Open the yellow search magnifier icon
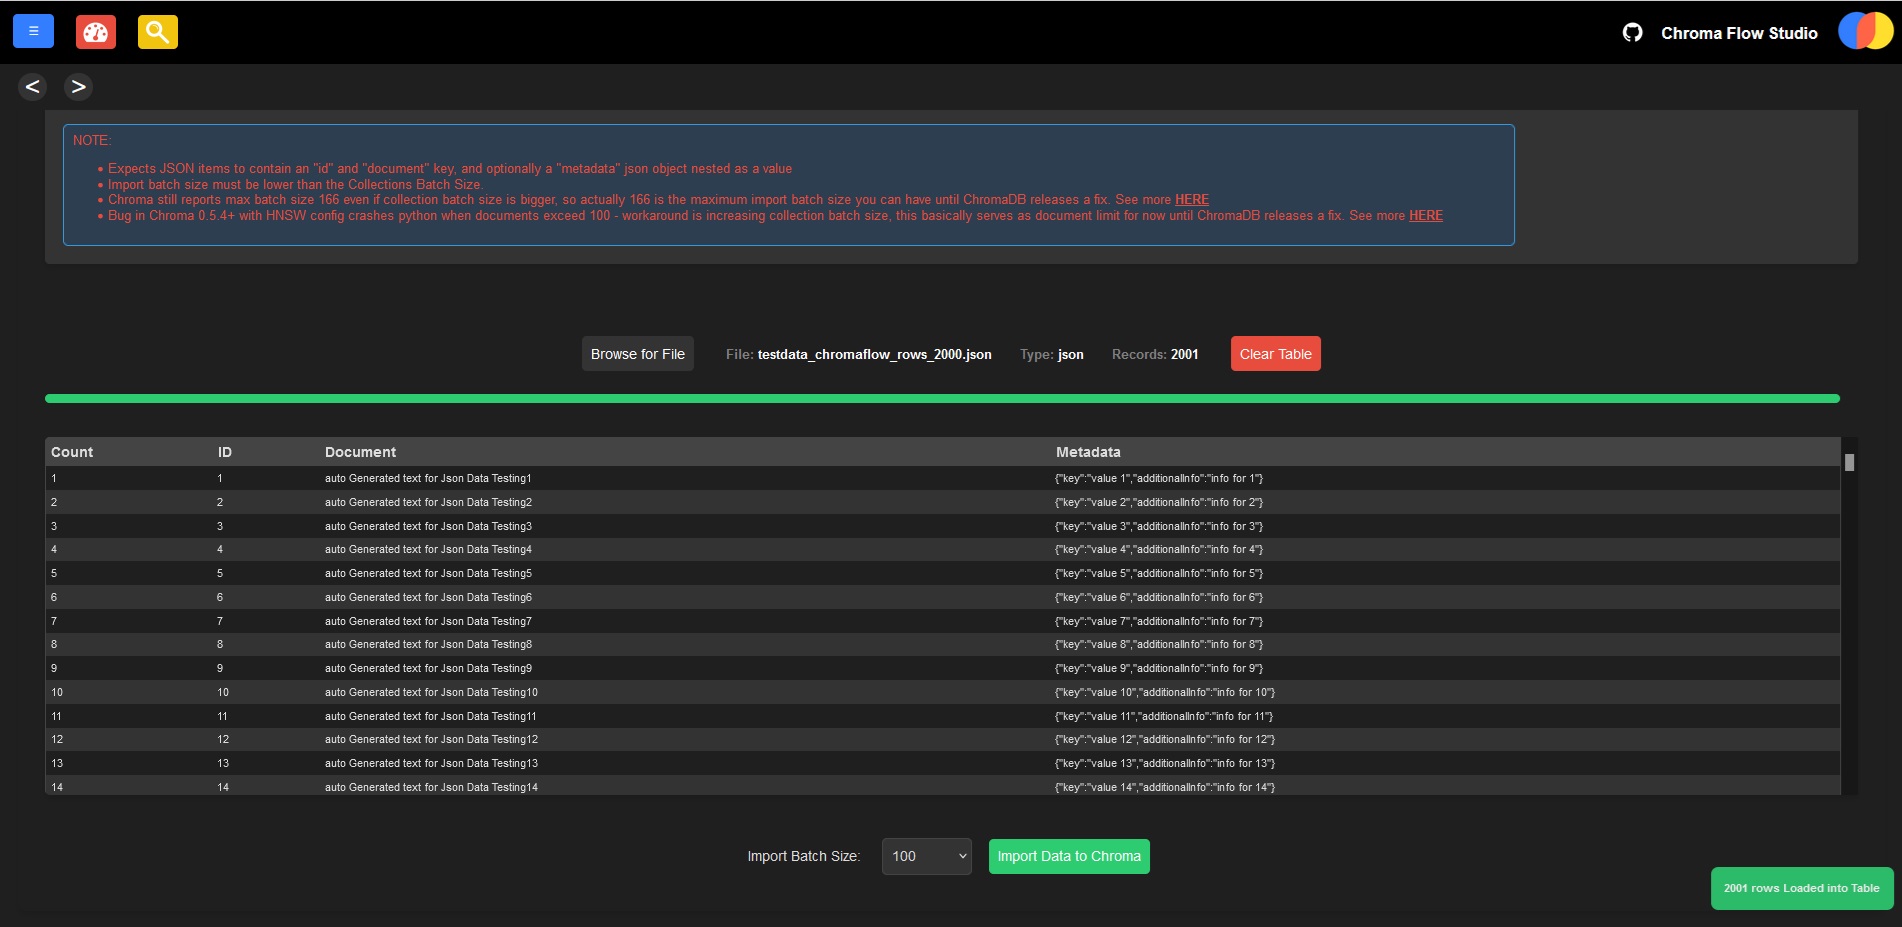1902x927 pixels. click(157, 32)
